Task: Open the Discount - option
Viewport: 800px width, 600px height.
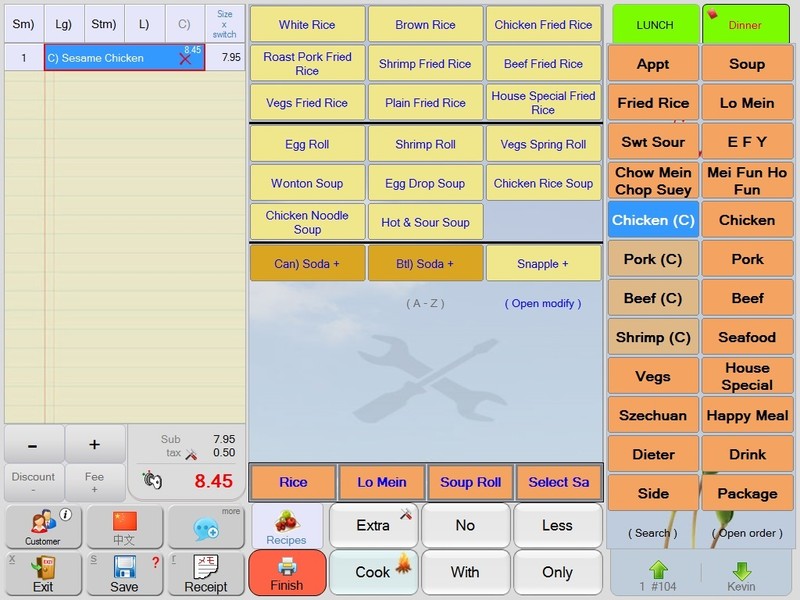Action: (34, 482)
